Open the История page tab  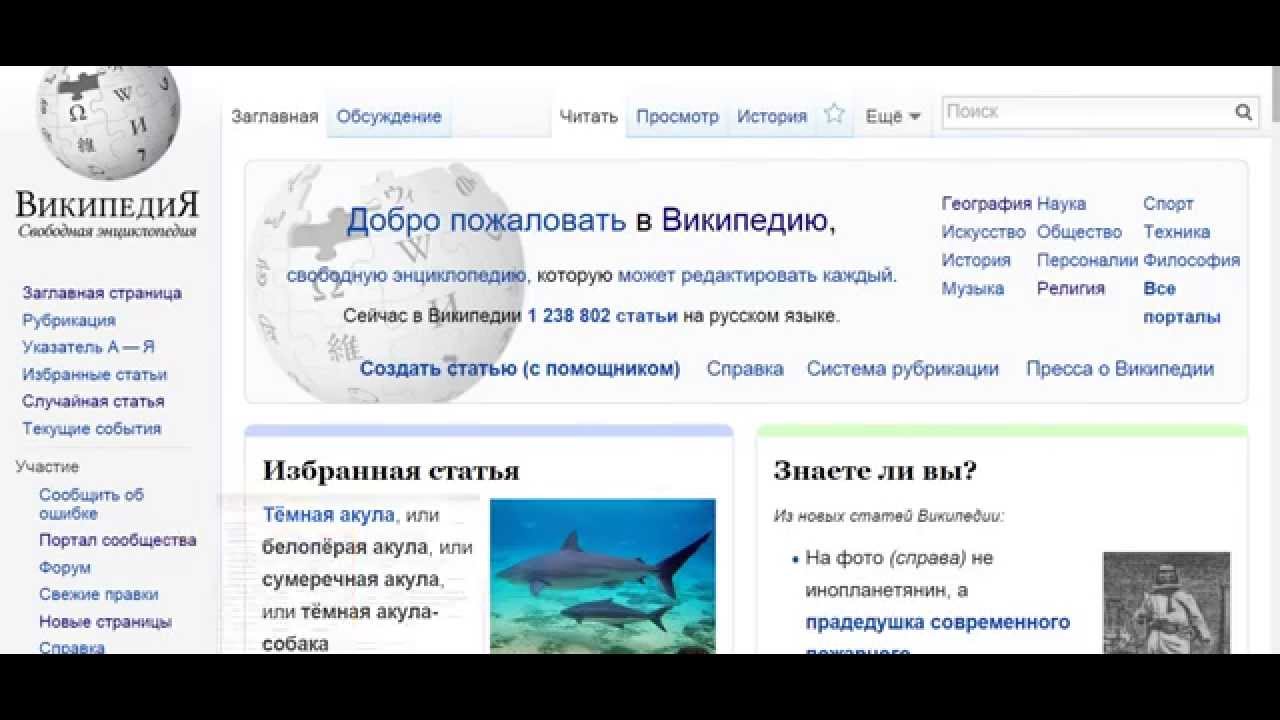[772, 116]
